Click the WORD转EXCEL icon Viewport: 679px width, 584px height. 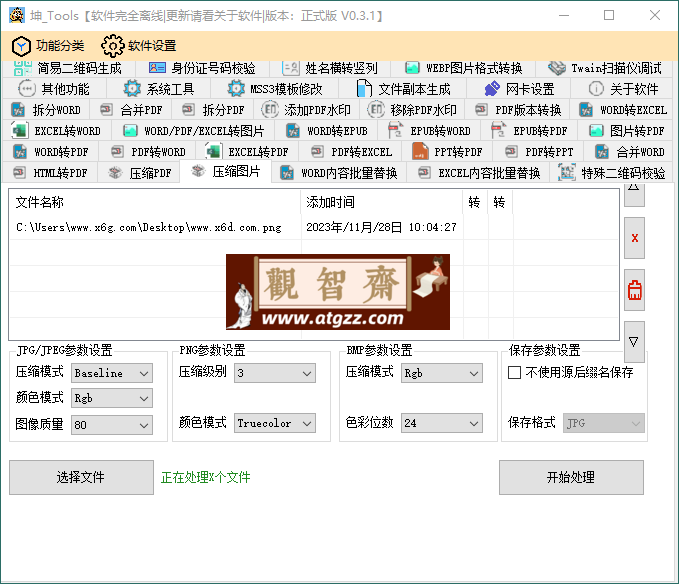[586, 110]
